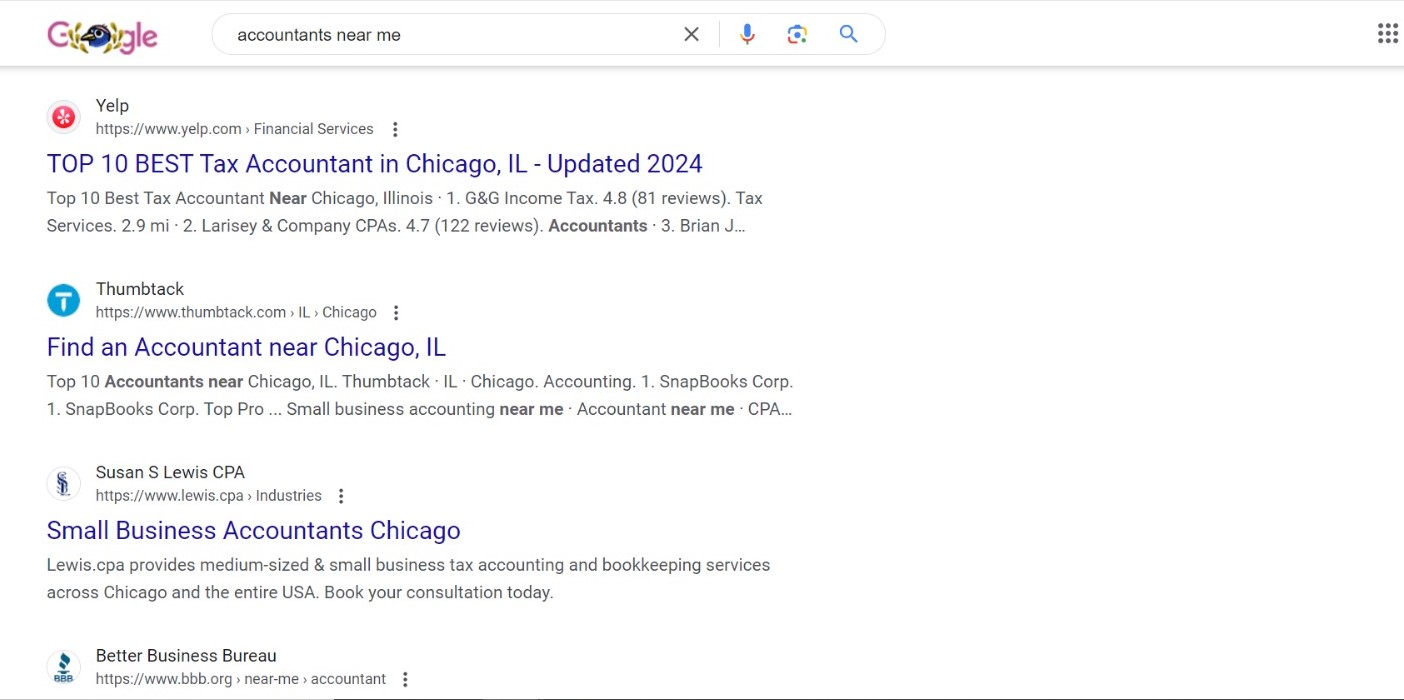Open the Google apps grid
The height and width of the screenshot is (700, 1404).
[x=1387, y=34]
